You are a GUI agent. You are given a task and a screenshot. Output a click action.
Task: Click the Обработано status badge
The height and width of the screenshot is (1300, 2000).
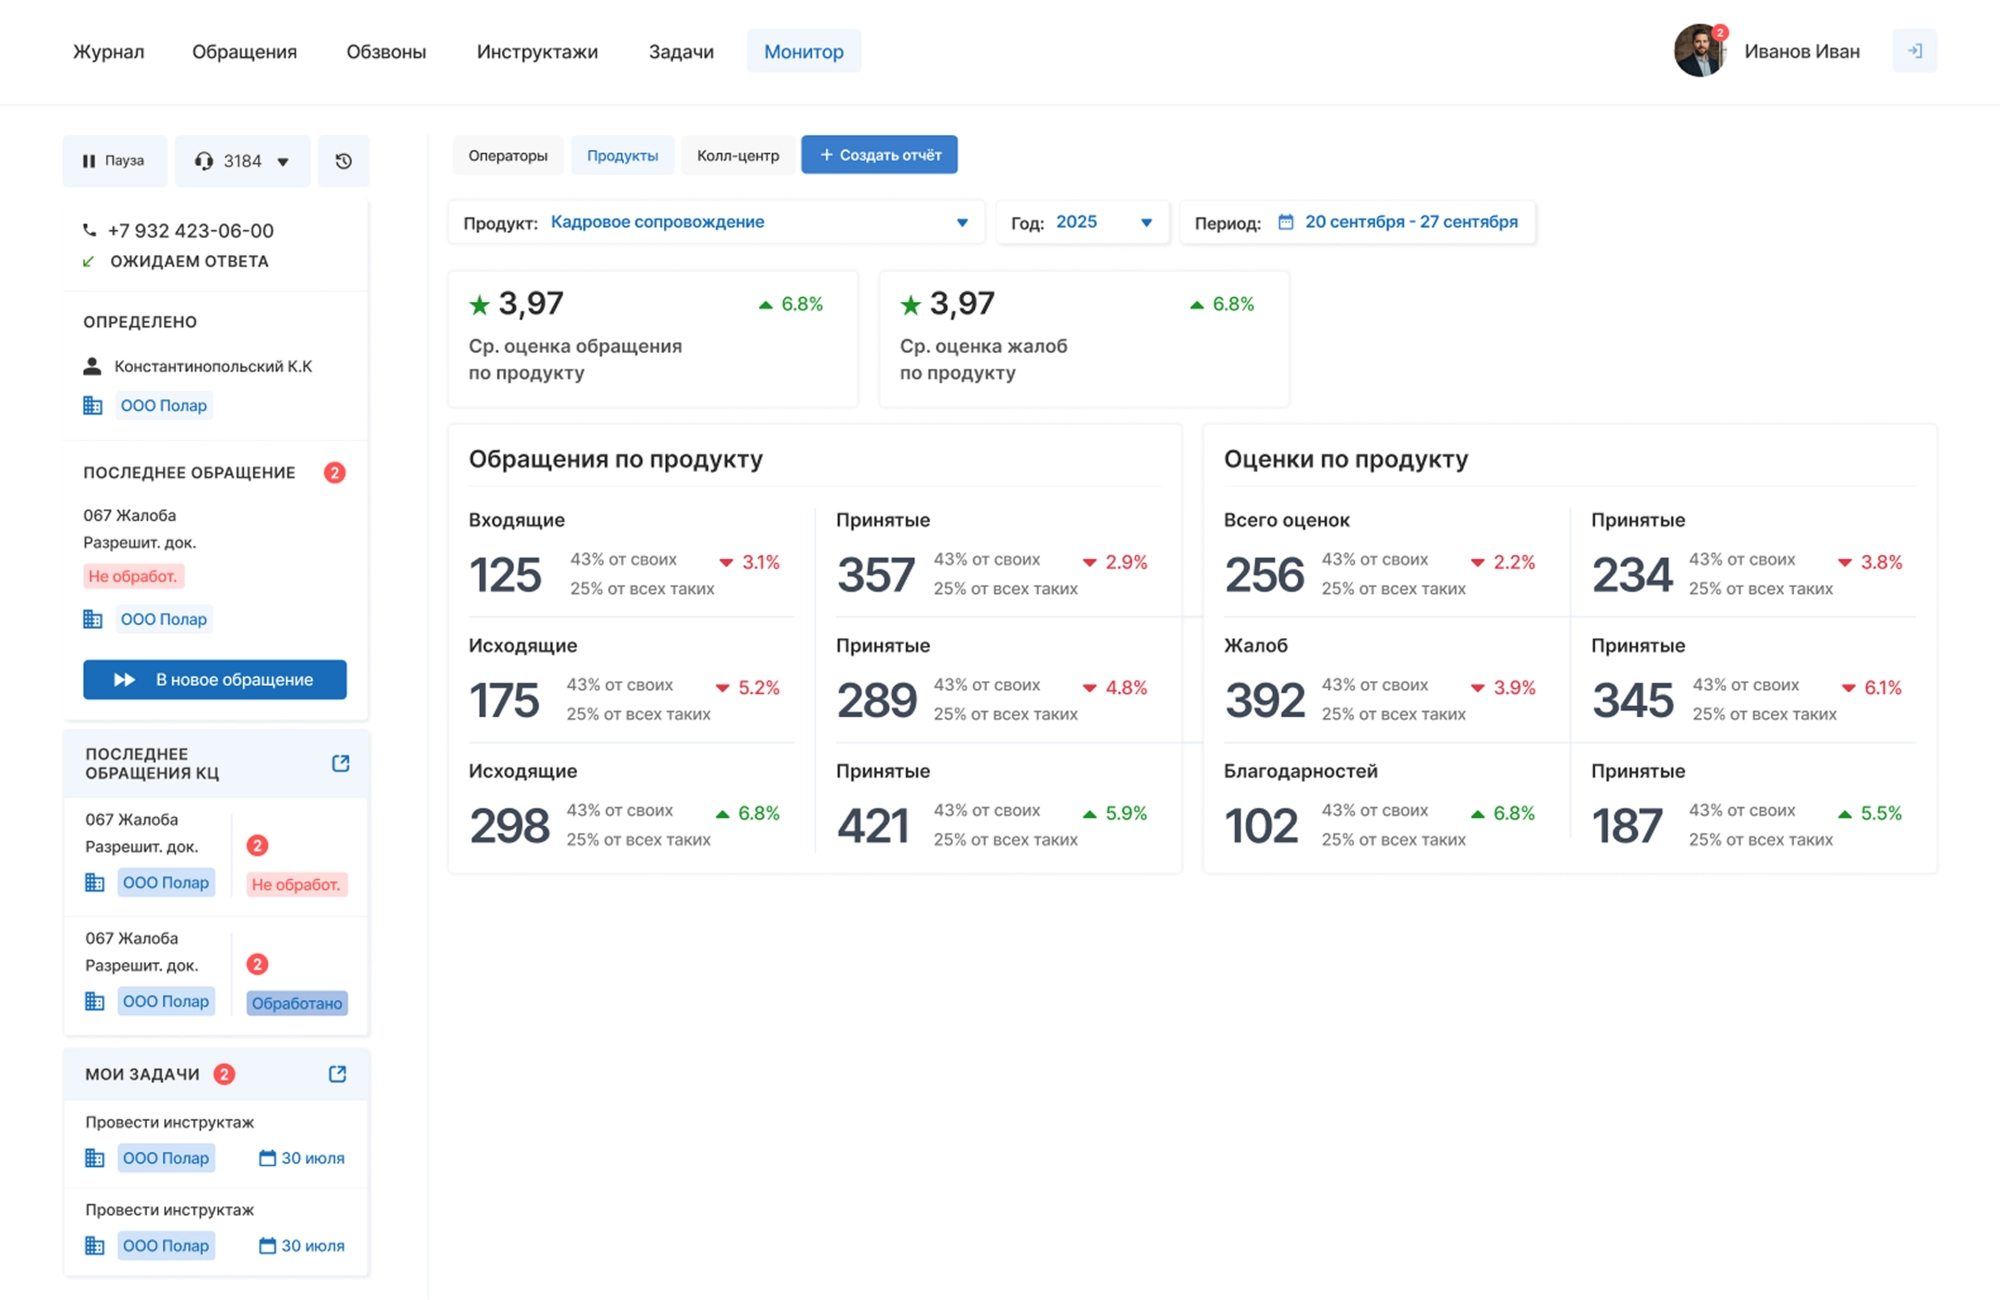(x=296, y=1002)
